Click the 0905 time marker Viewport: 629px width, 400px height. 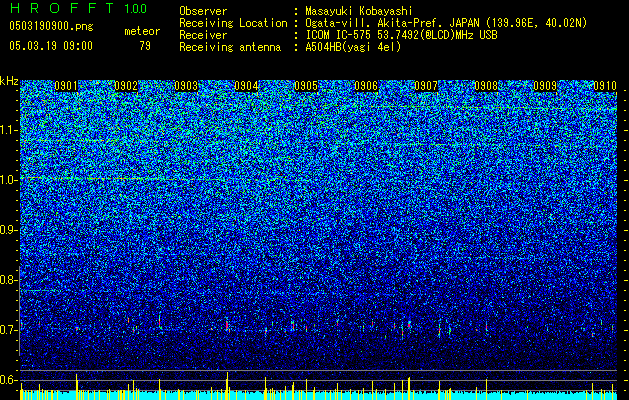tap(306, 86)
